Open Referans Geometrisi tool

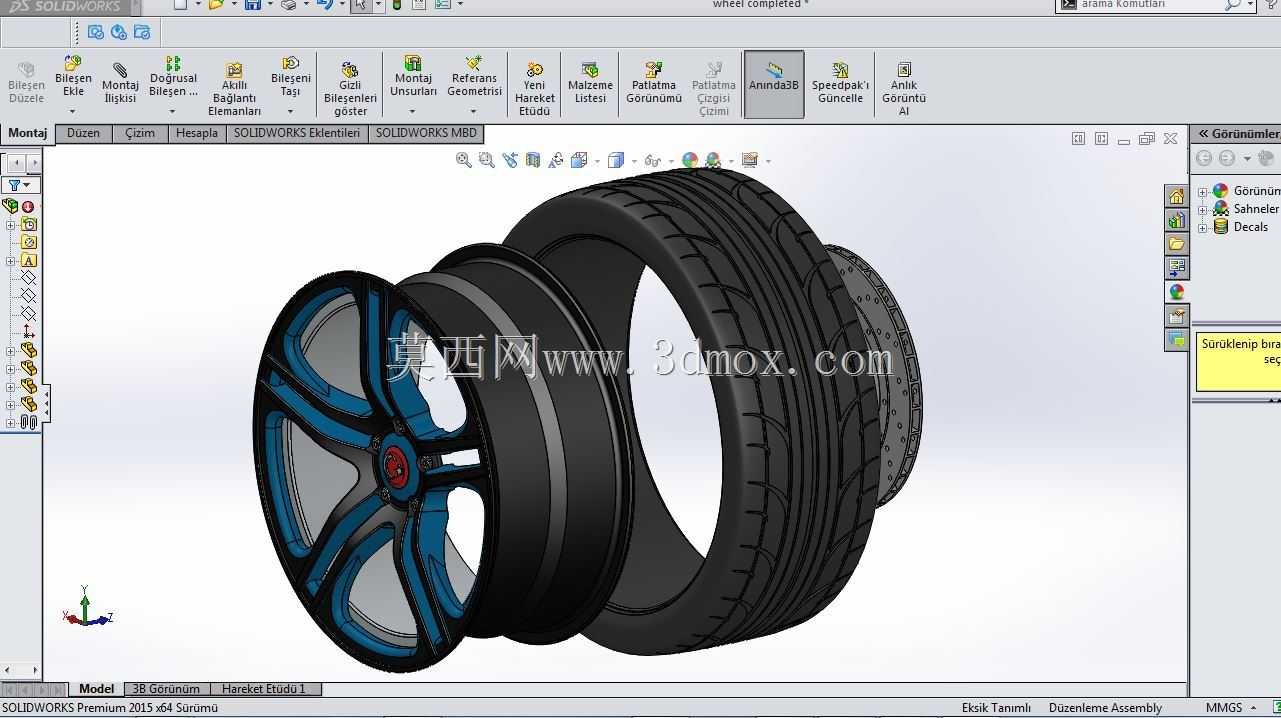pos(474,77)
